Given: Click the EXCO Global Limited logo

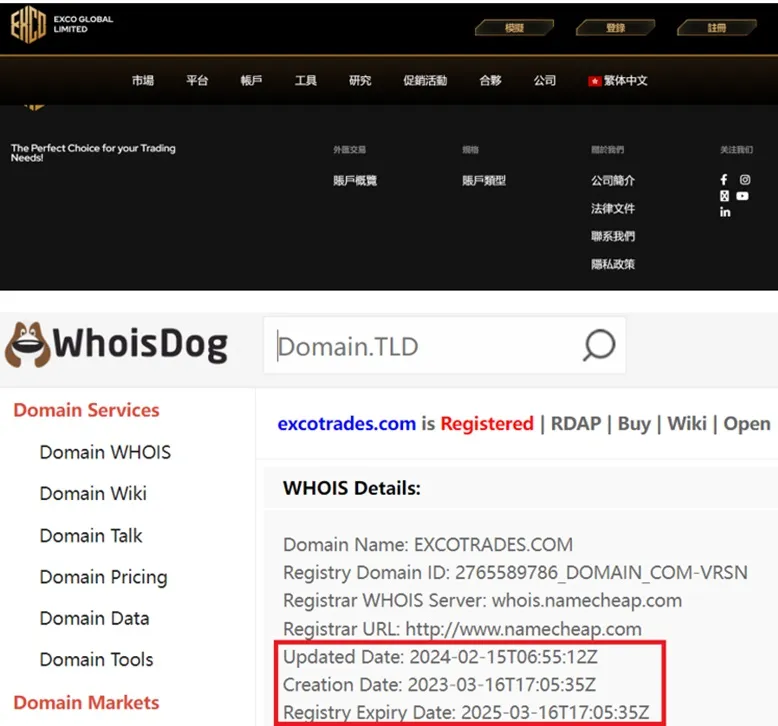Looking at the screenshot, I should [x=62, y=24].
